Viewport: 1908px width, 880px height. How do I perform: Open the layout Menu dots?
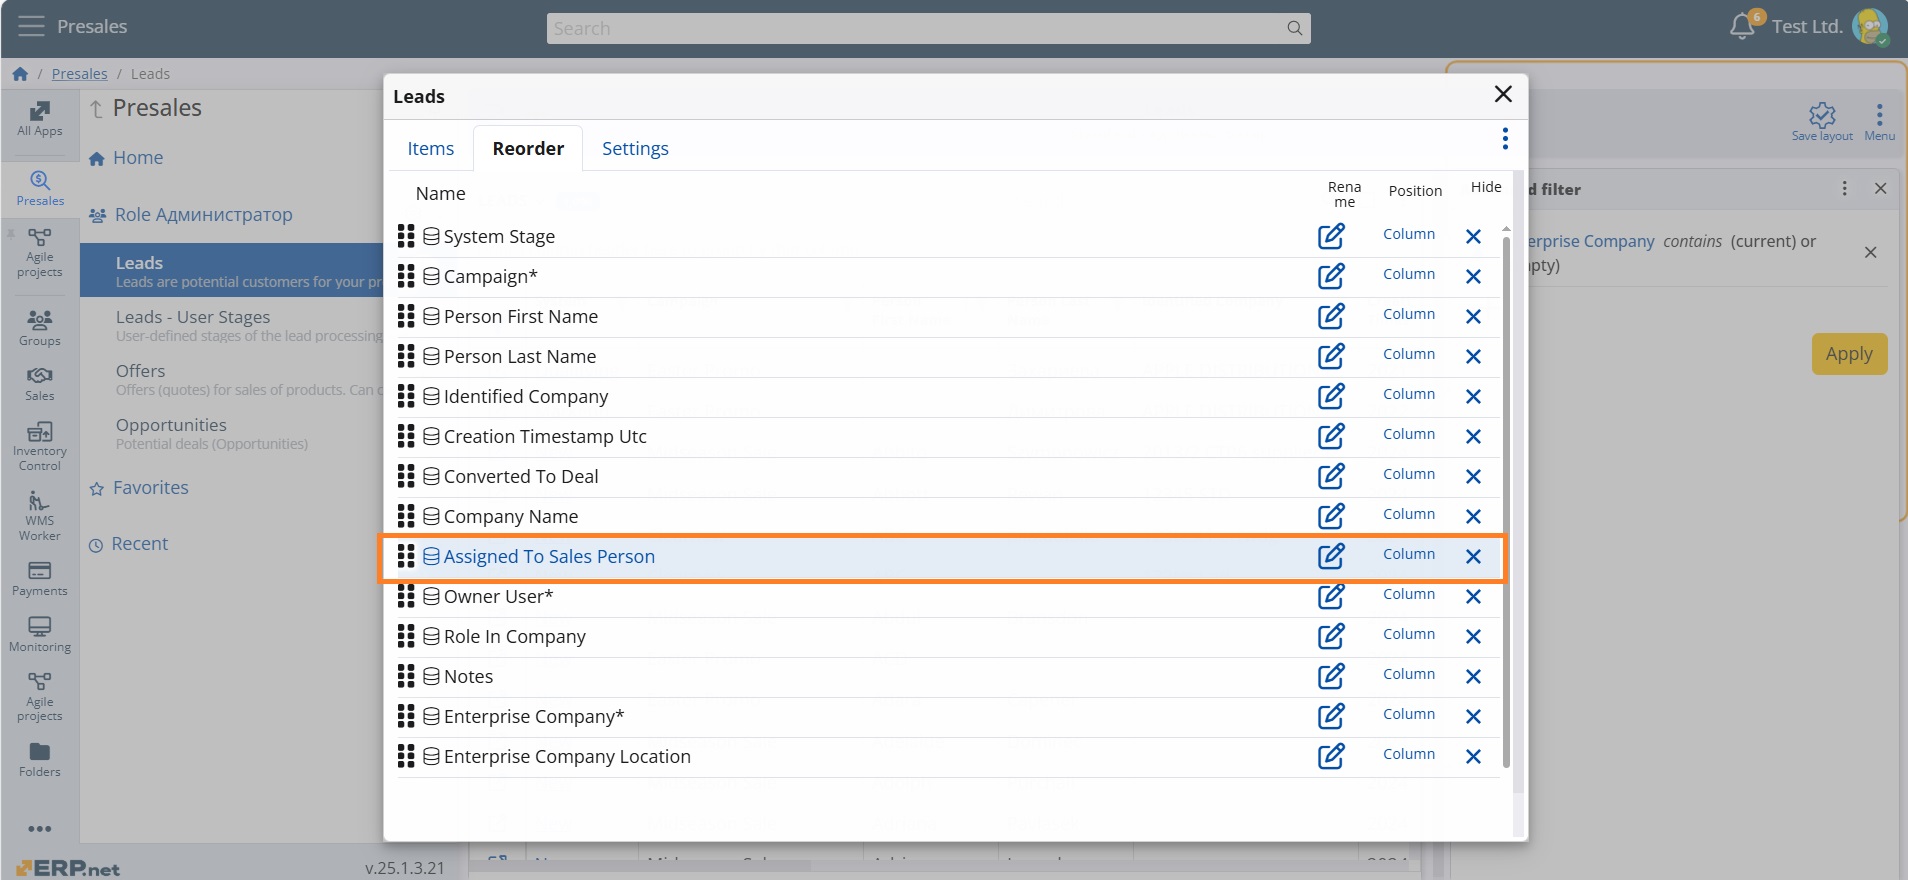click(1880, 121)
